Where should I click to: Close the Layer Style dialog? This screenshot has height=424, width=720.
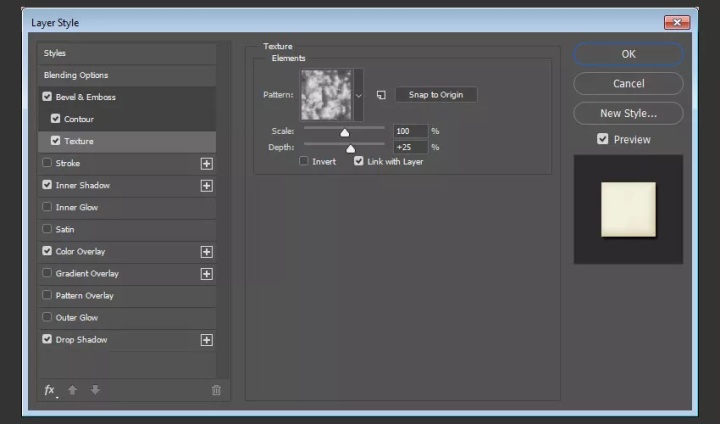pyautogui.click(x=677, y=22)
